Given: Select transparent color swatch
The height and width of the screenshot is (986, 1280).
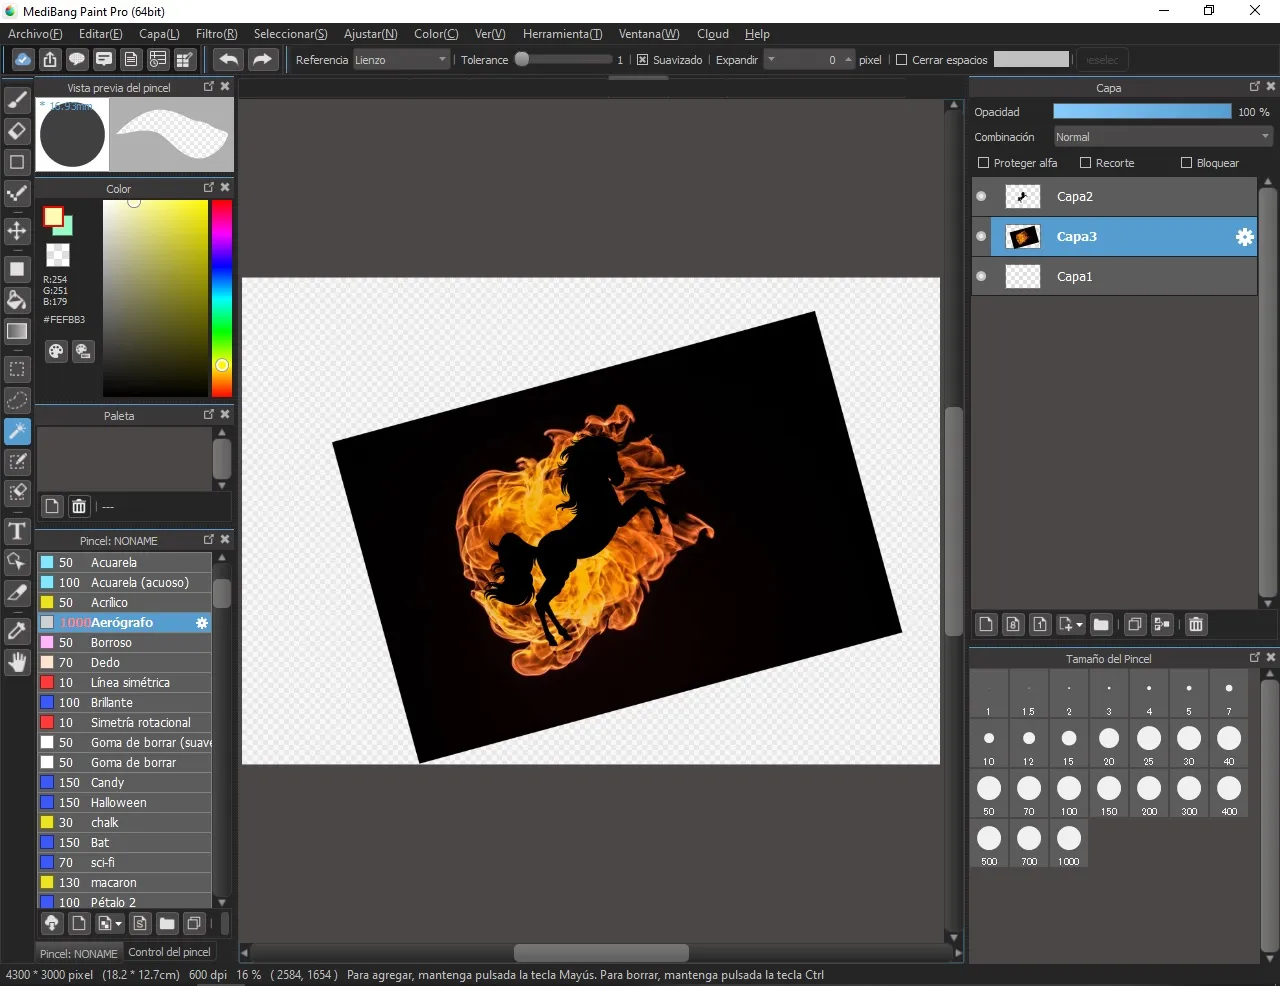Looking at the screenshot, I should [58, 254].
